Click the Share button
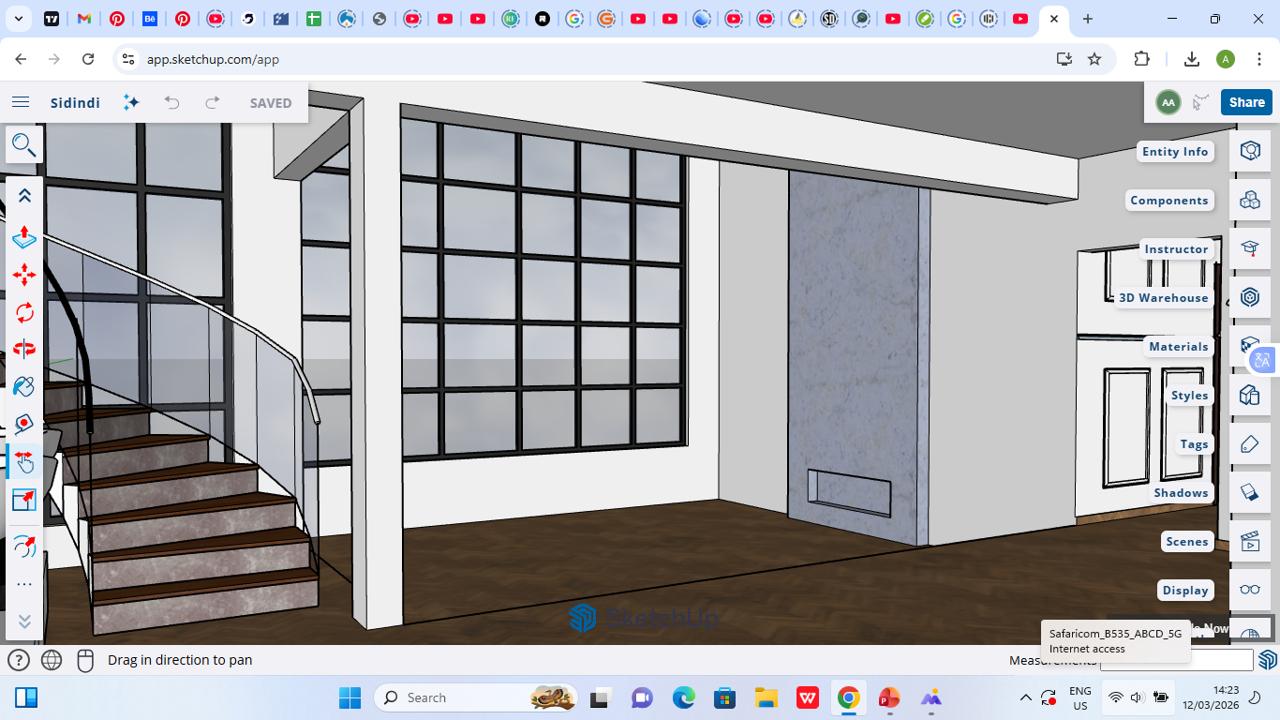The height and width of the screenshot is (720, 1280). click(1246, 102)
